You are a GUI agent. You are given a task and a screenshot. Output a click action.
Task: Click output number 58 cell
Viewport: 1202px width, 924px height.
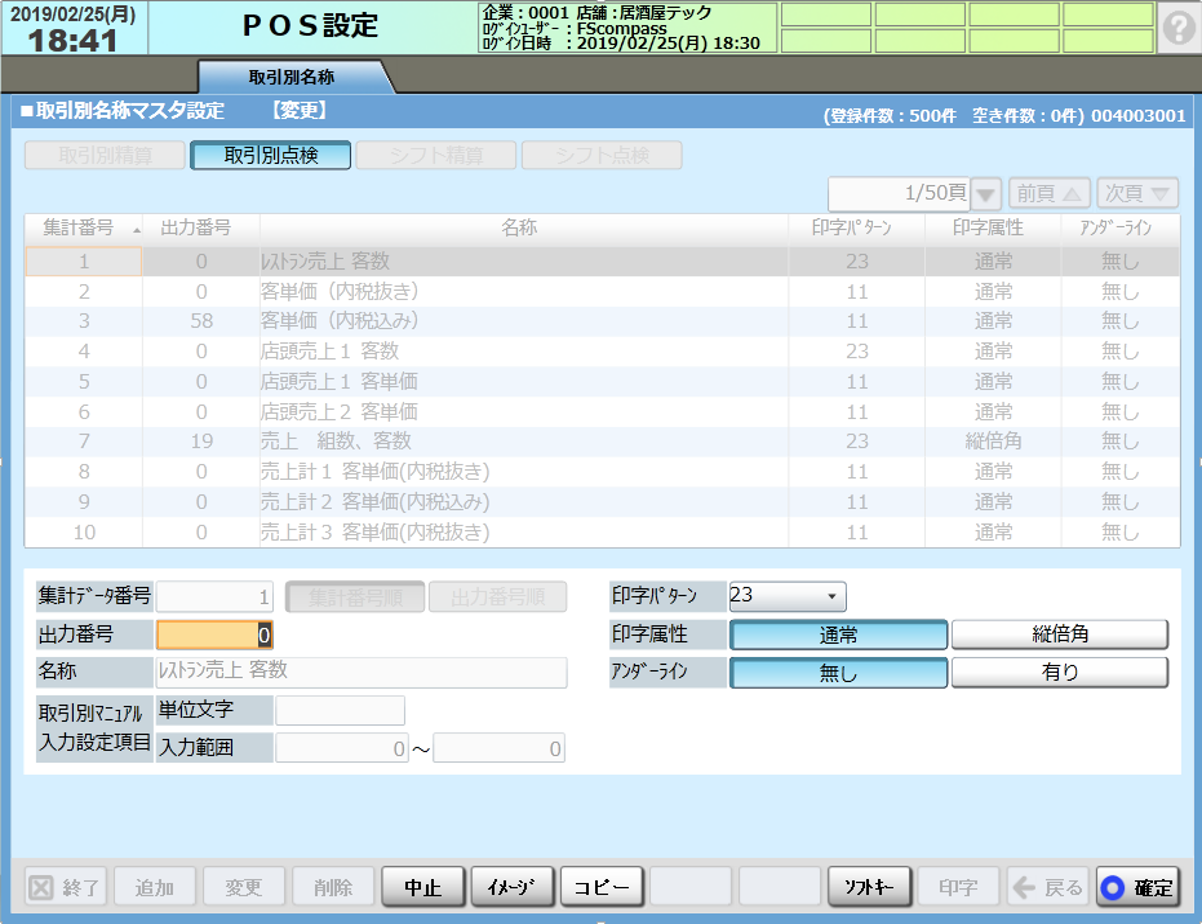coord(201,322)
